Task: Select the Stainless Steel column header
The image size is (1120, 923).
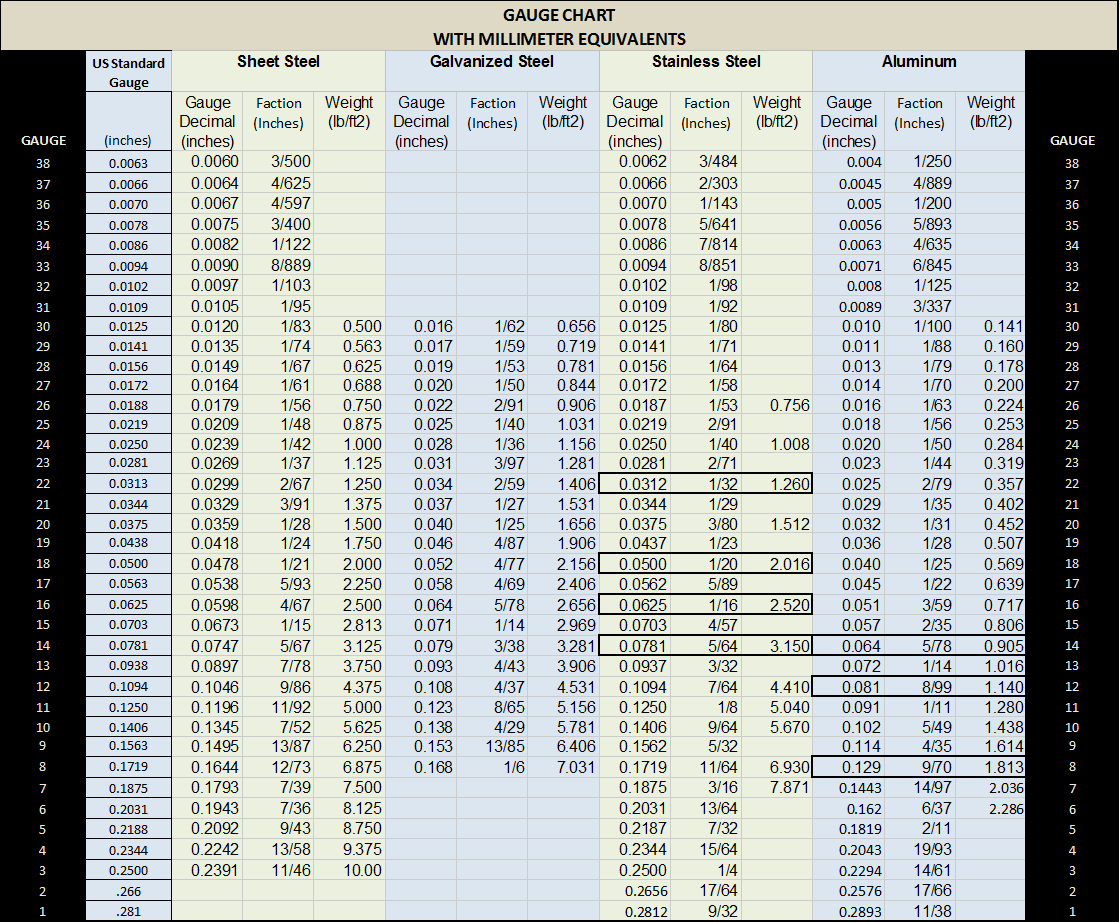Action: (x=705, y=61)
